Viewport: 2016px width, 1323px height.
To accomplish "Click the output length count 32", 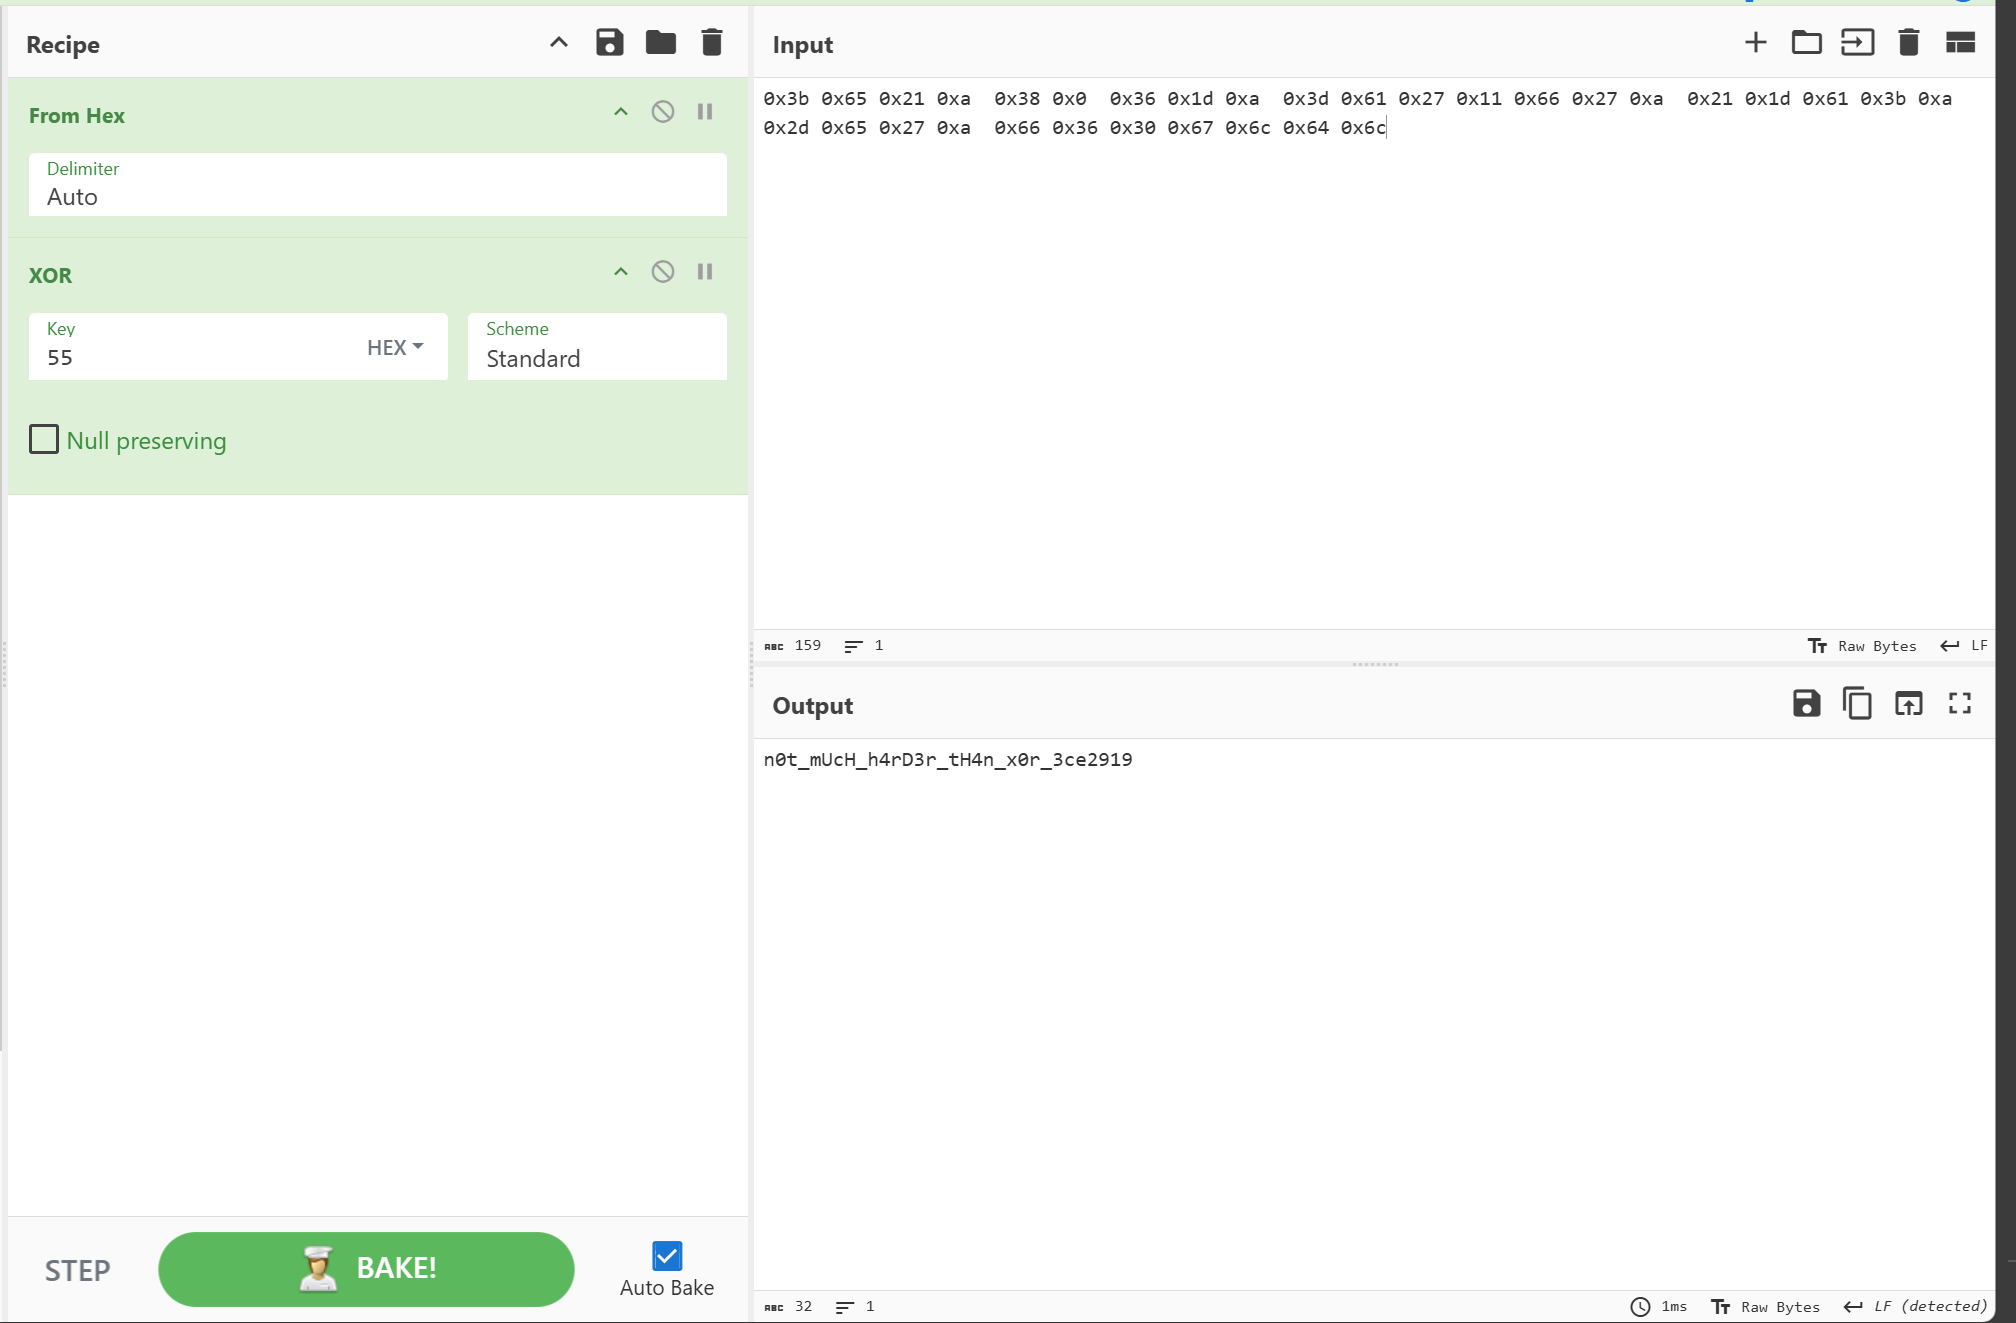I will [x=789, y=1307].
